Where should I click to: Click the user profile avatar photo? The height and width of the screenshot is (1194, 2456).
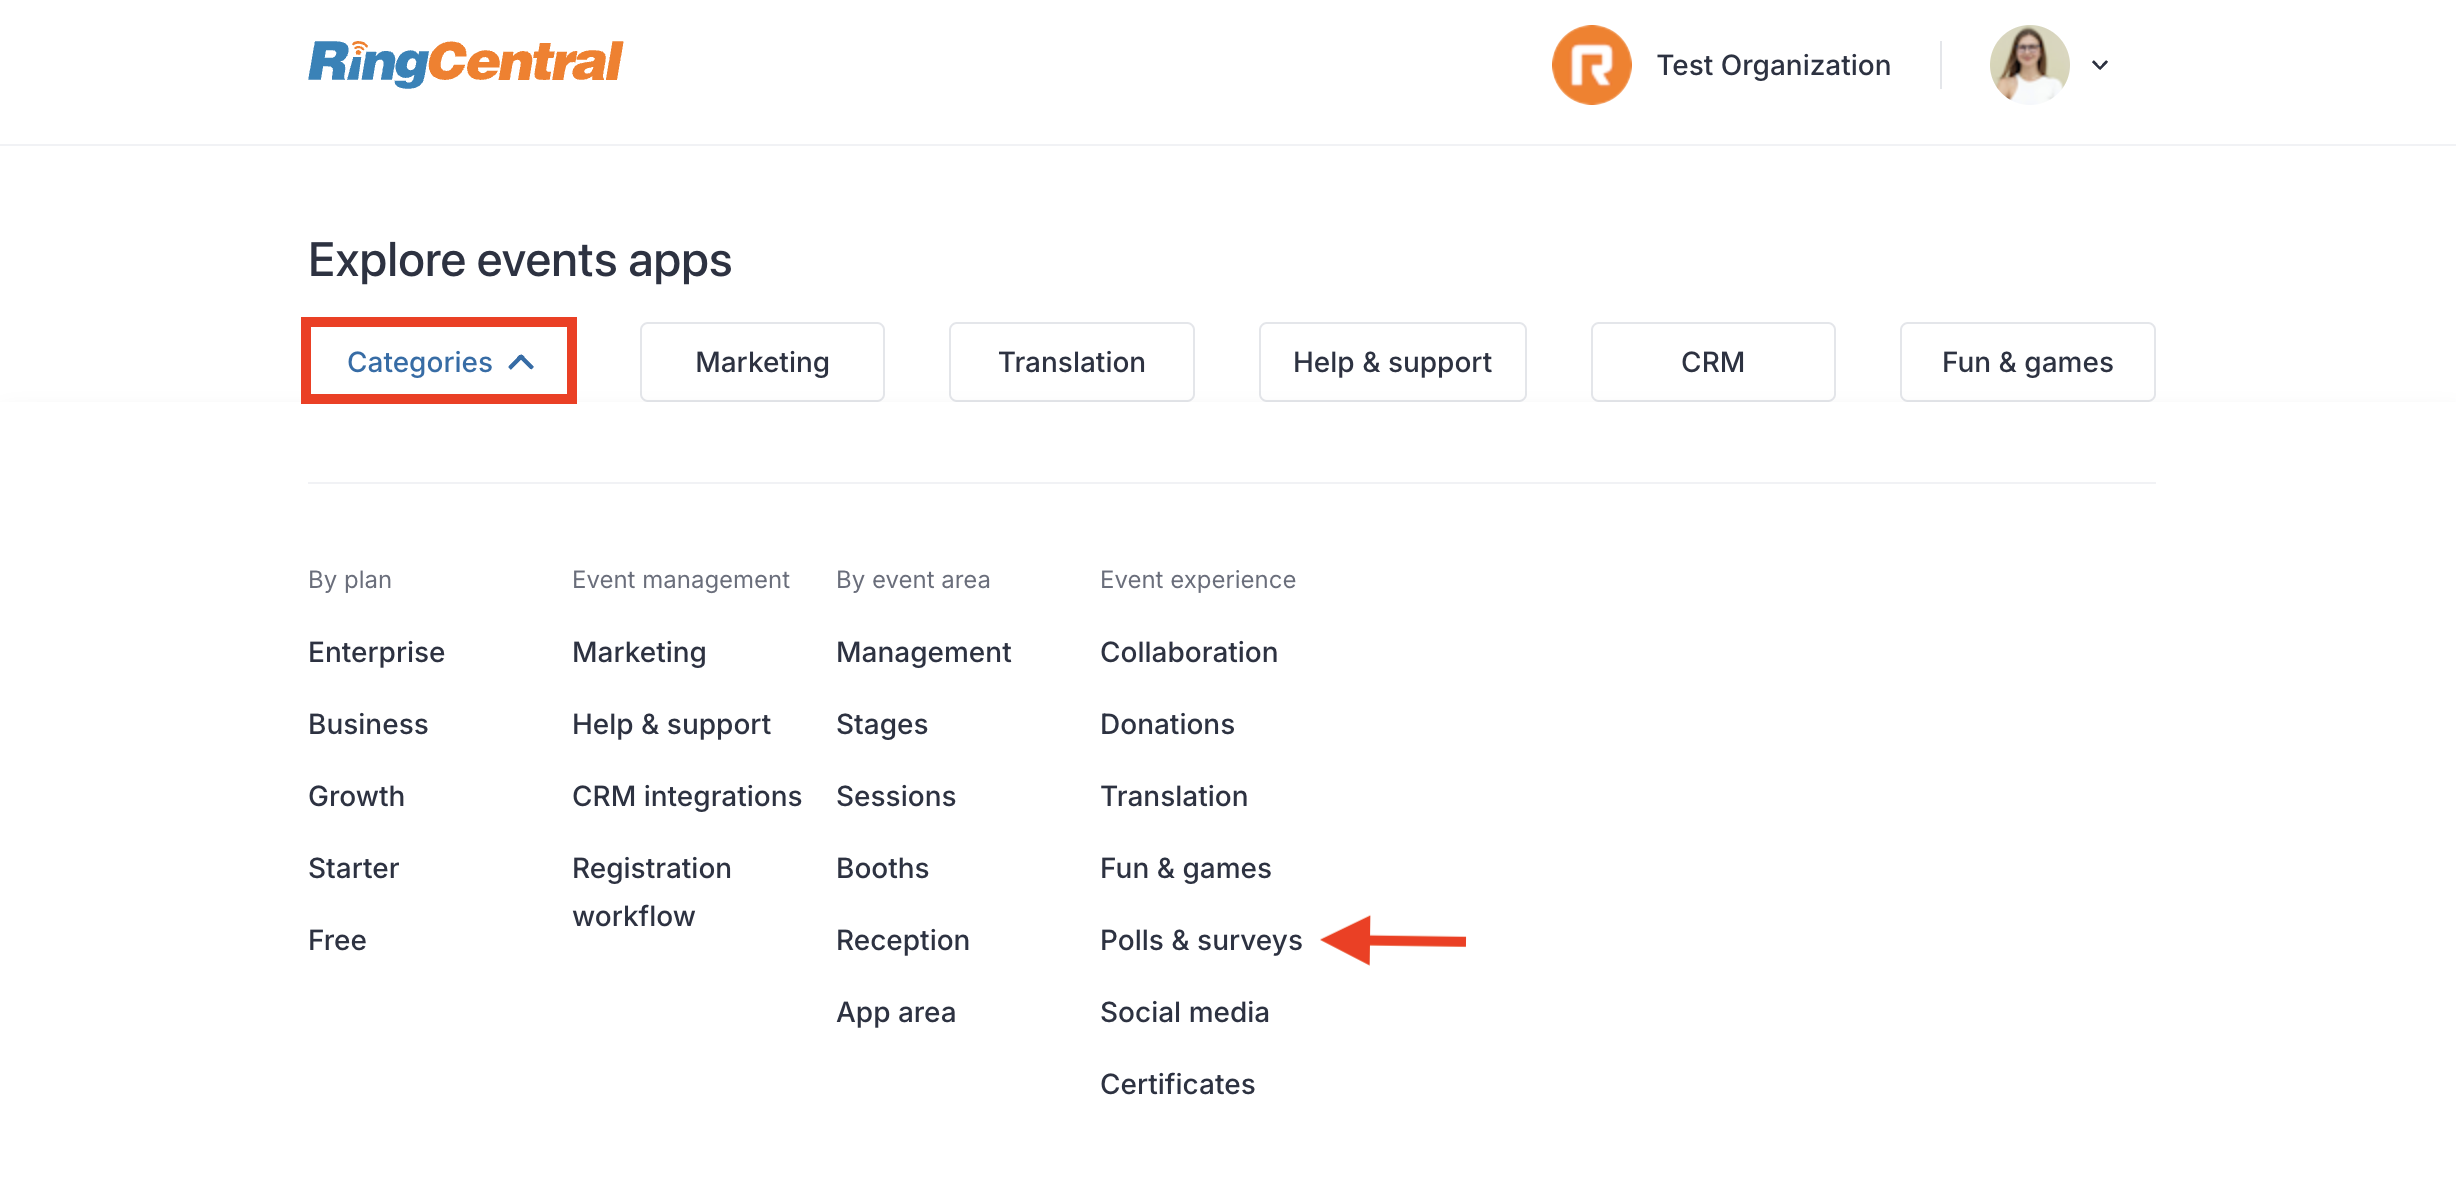pyautogui.click(x=2029, y=65)
